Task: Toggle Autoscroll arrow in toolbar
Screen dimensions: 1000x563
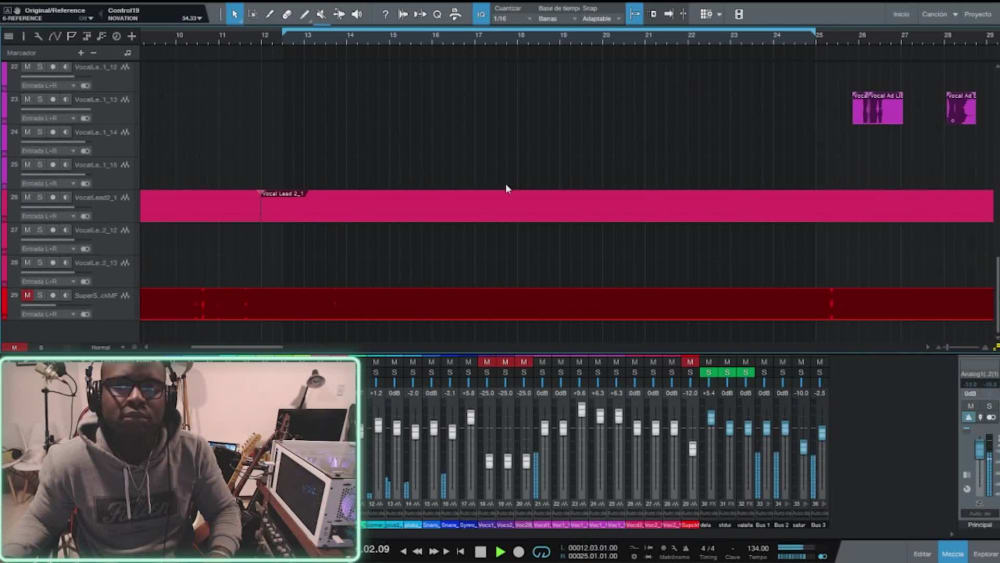Action: click(668, 14)
